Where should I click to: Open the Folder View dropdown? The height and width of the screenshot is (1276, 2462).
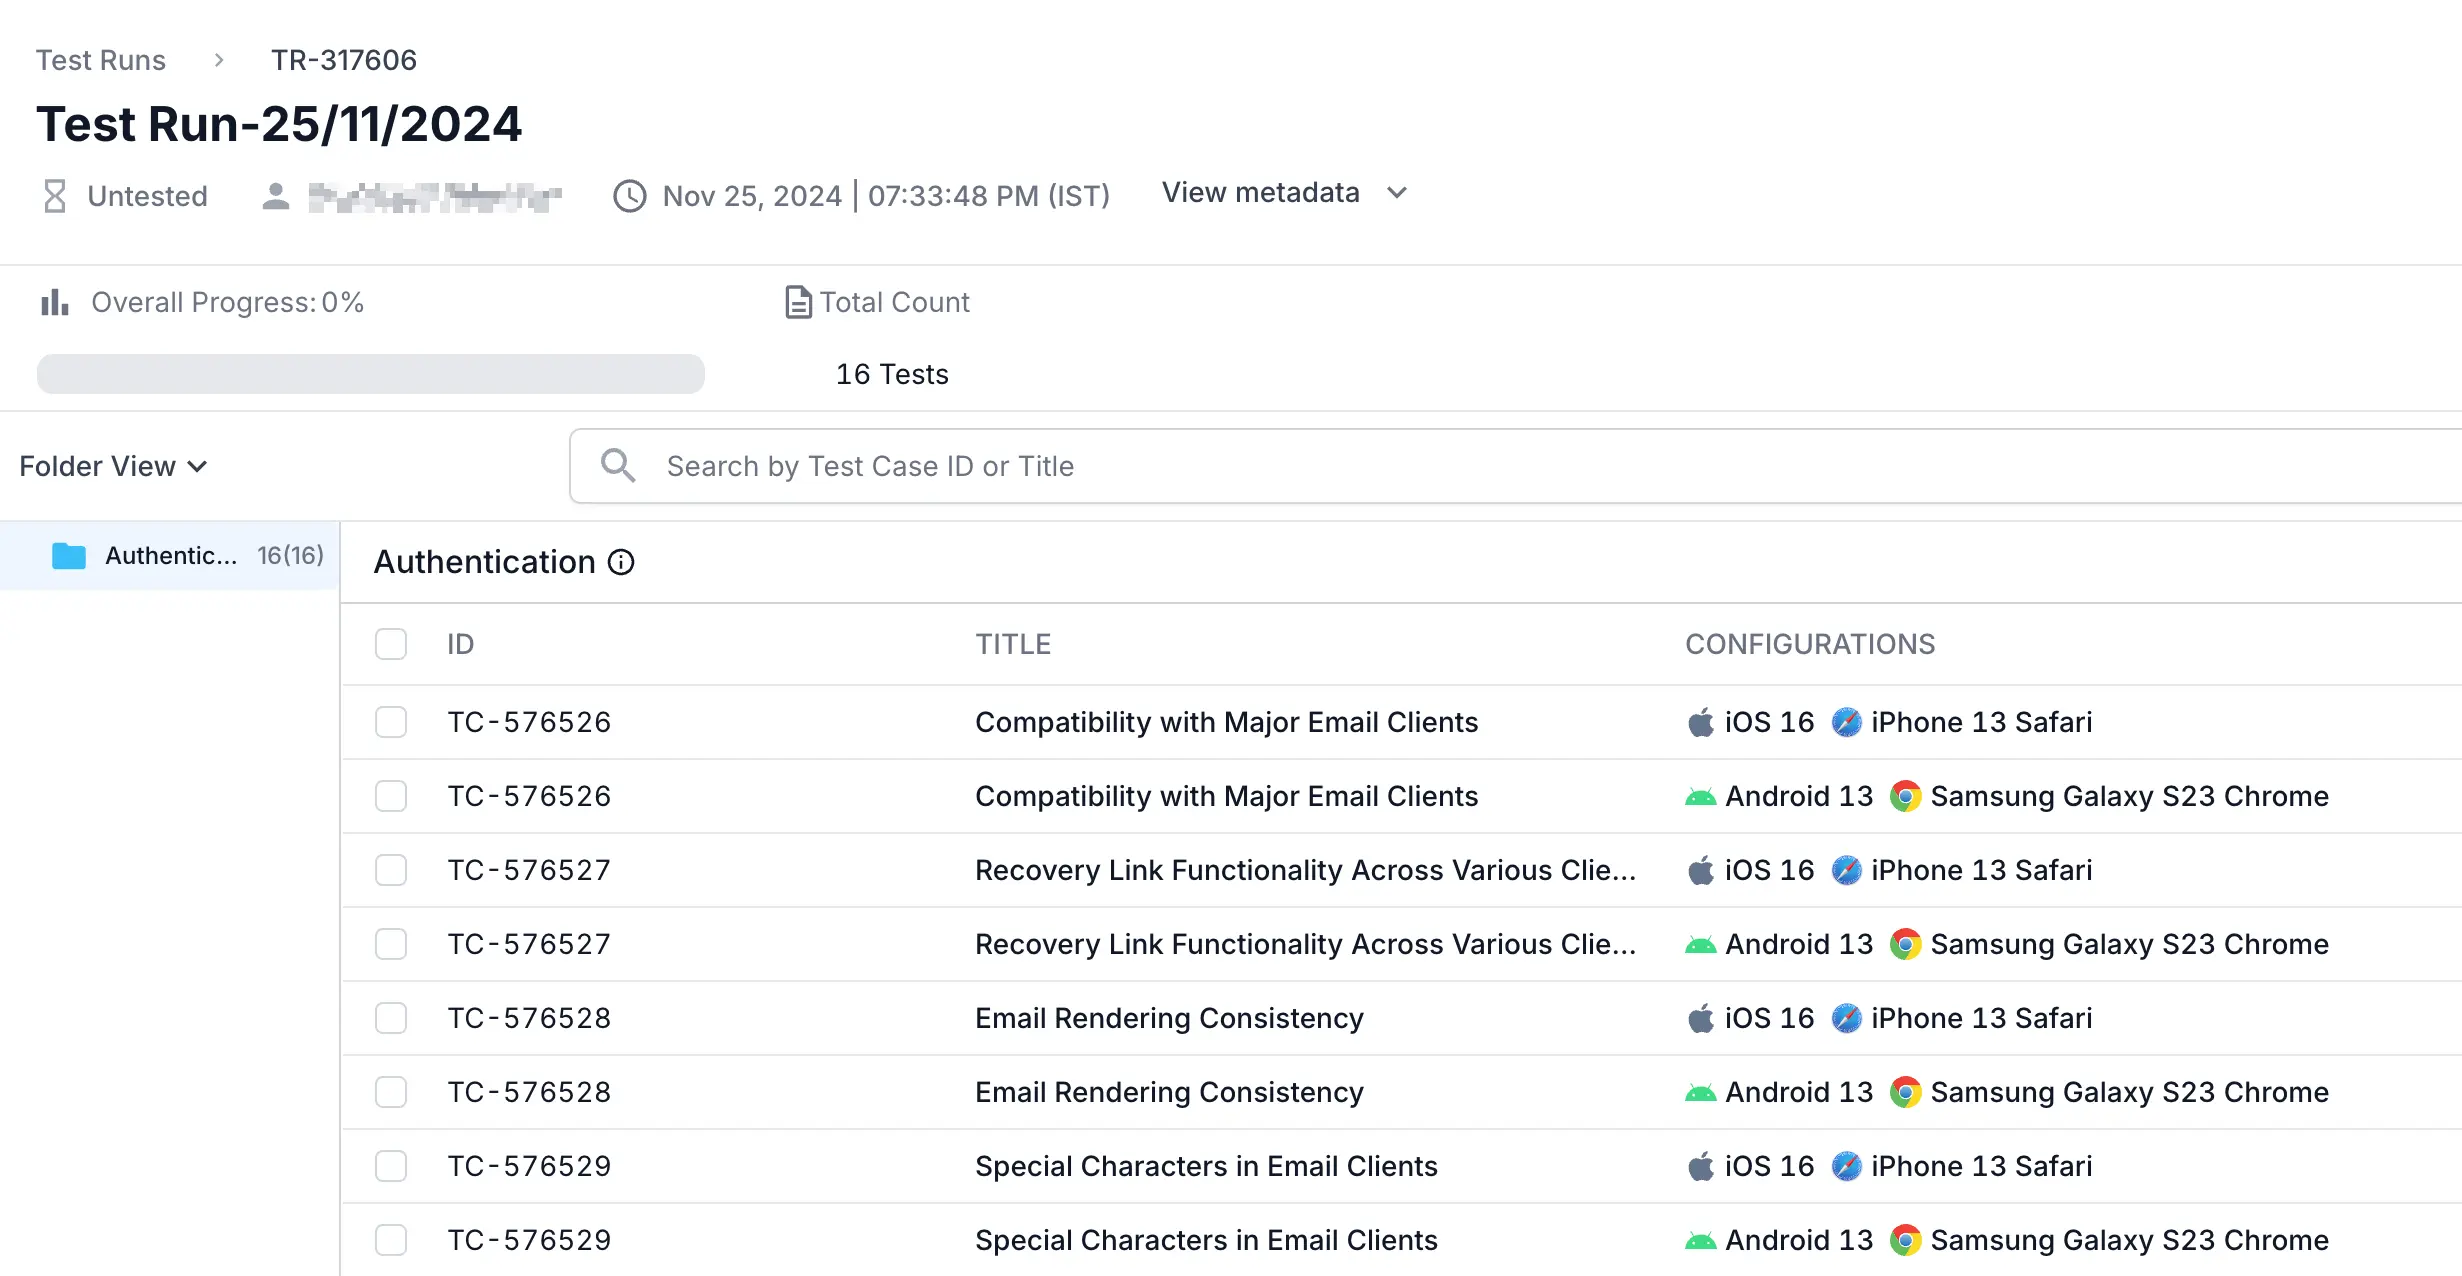tap(113, 466)
